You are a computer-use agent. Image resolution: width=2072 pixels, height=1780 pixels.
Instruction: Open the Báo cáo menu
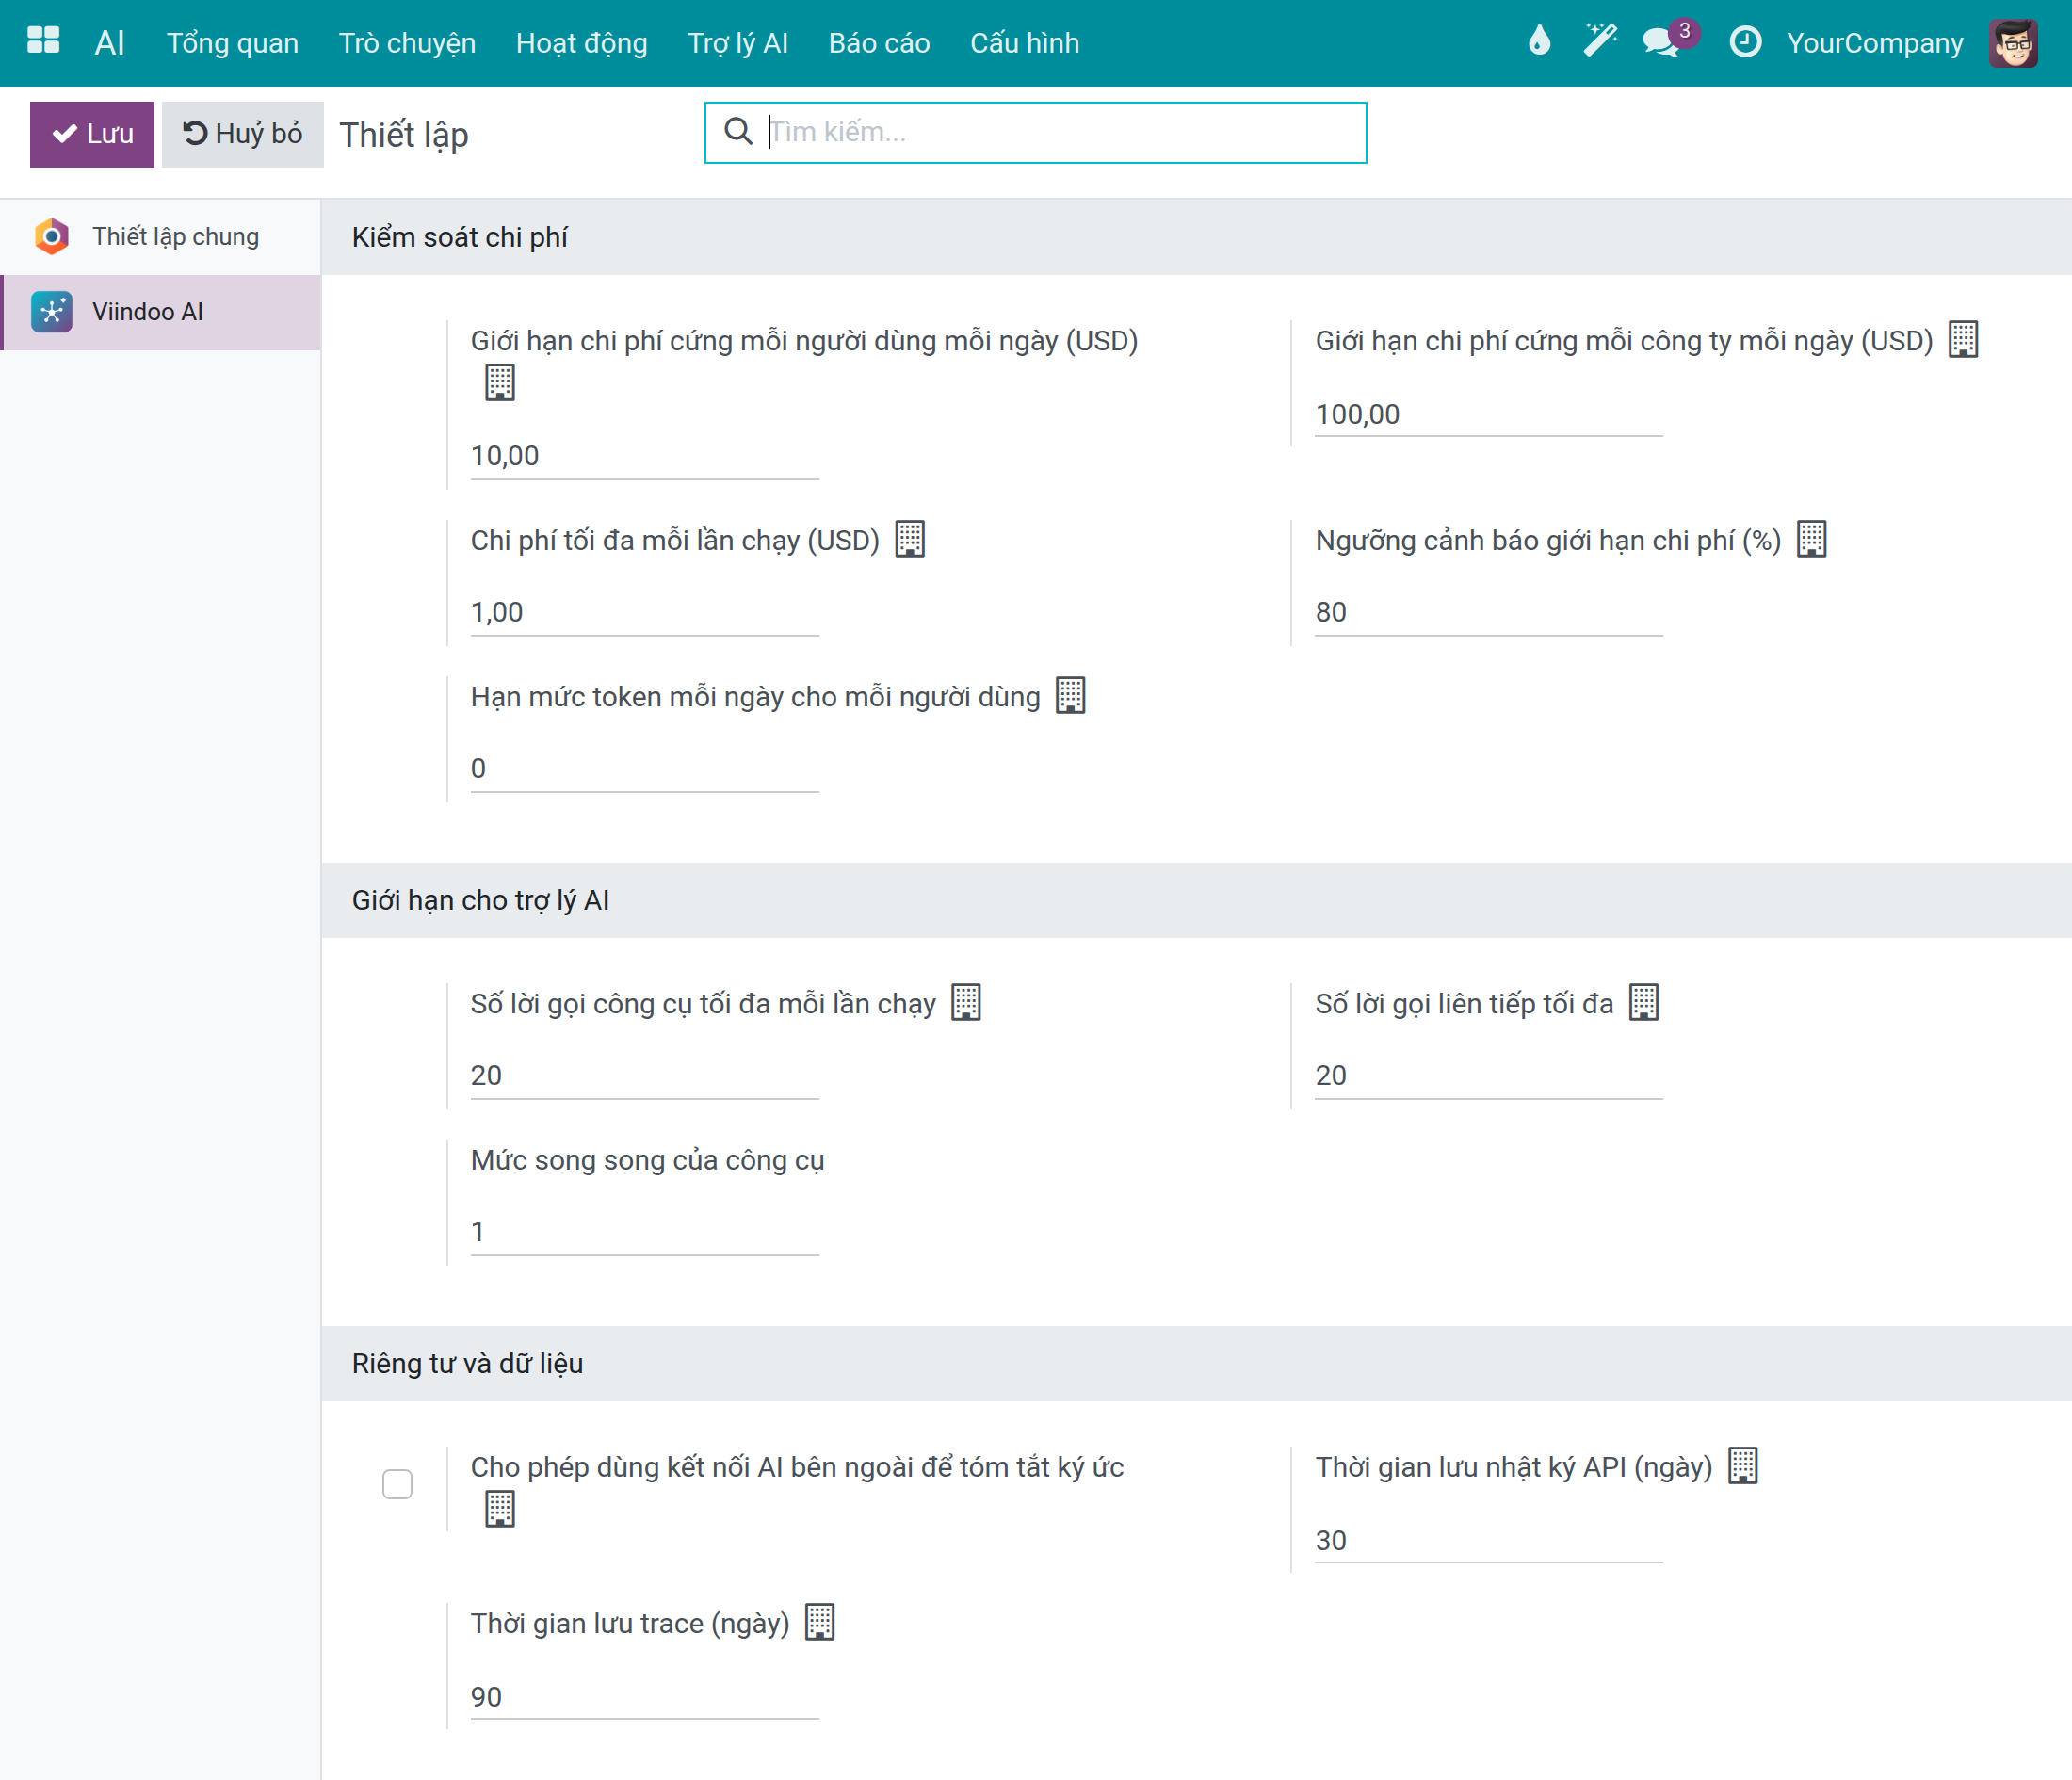click(879, 43)
